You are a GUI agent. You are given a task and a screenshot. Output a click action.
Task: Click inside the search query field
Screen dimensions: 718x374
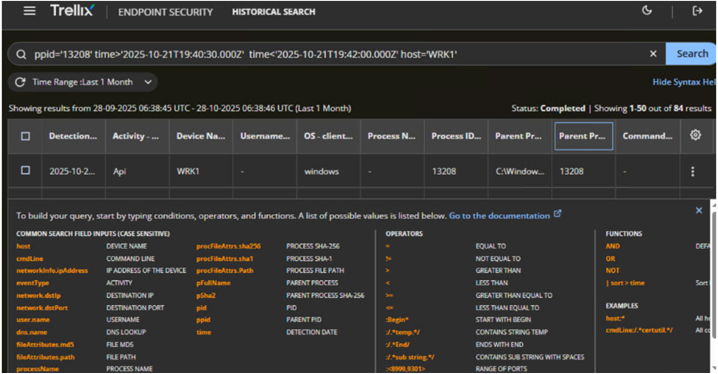click(x=337, y=54)
